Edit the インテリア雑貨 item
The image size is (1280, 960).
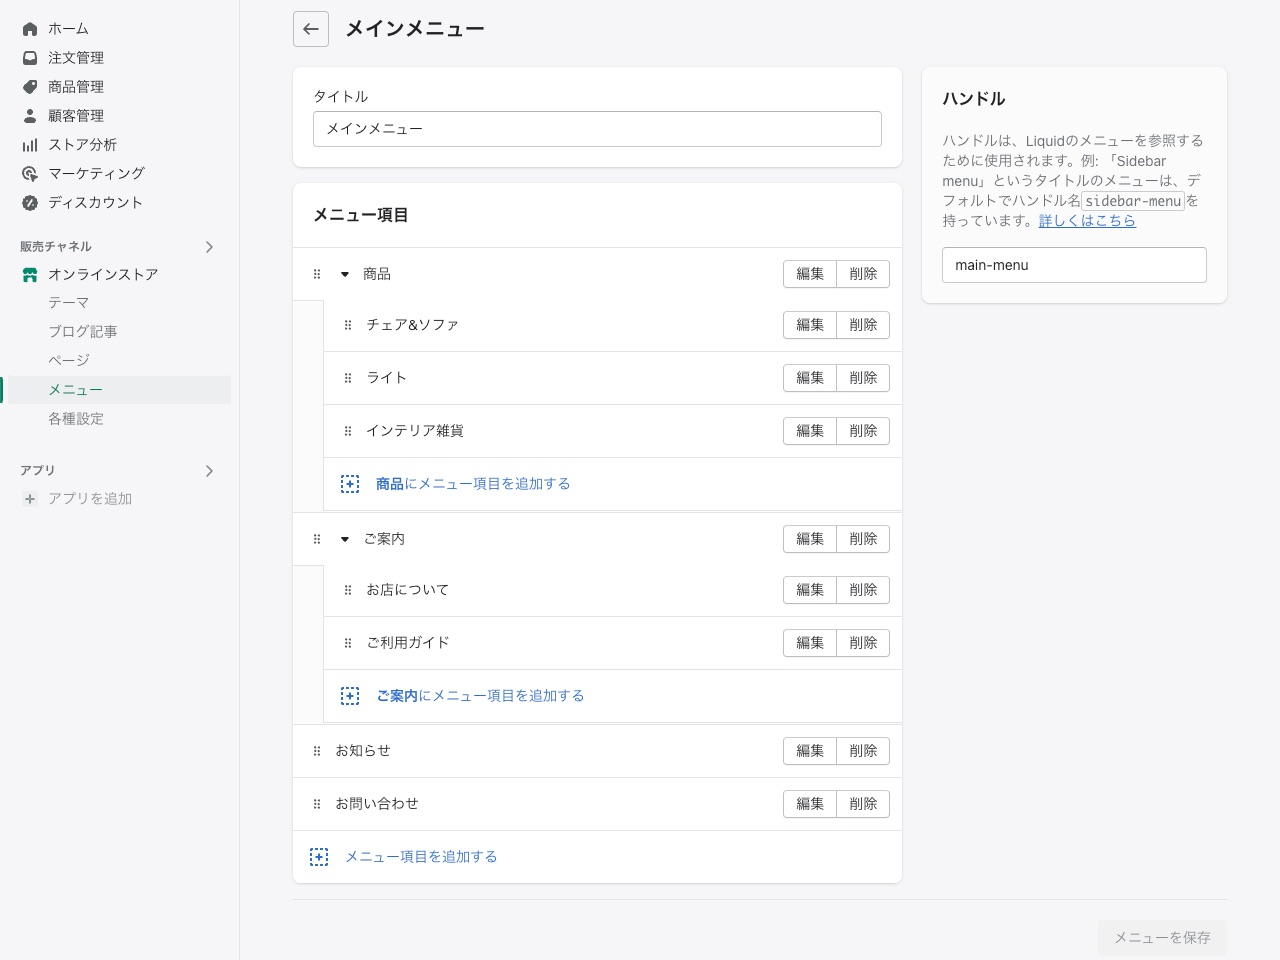(x=810, y=431)
